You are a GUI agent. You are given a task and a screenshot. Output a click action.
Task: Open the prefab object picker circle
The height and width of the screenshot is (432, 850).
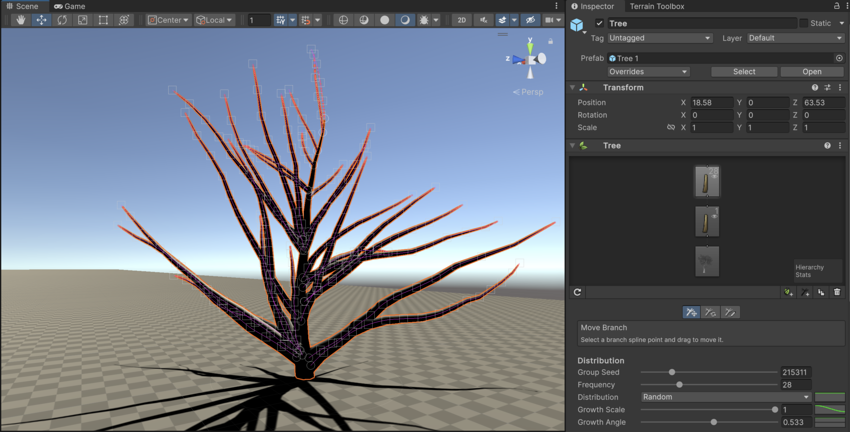click(x=838, y=58)
